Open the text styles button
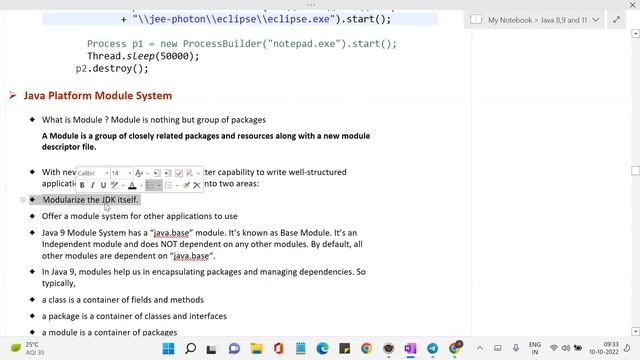 click(x=139, y=173)
